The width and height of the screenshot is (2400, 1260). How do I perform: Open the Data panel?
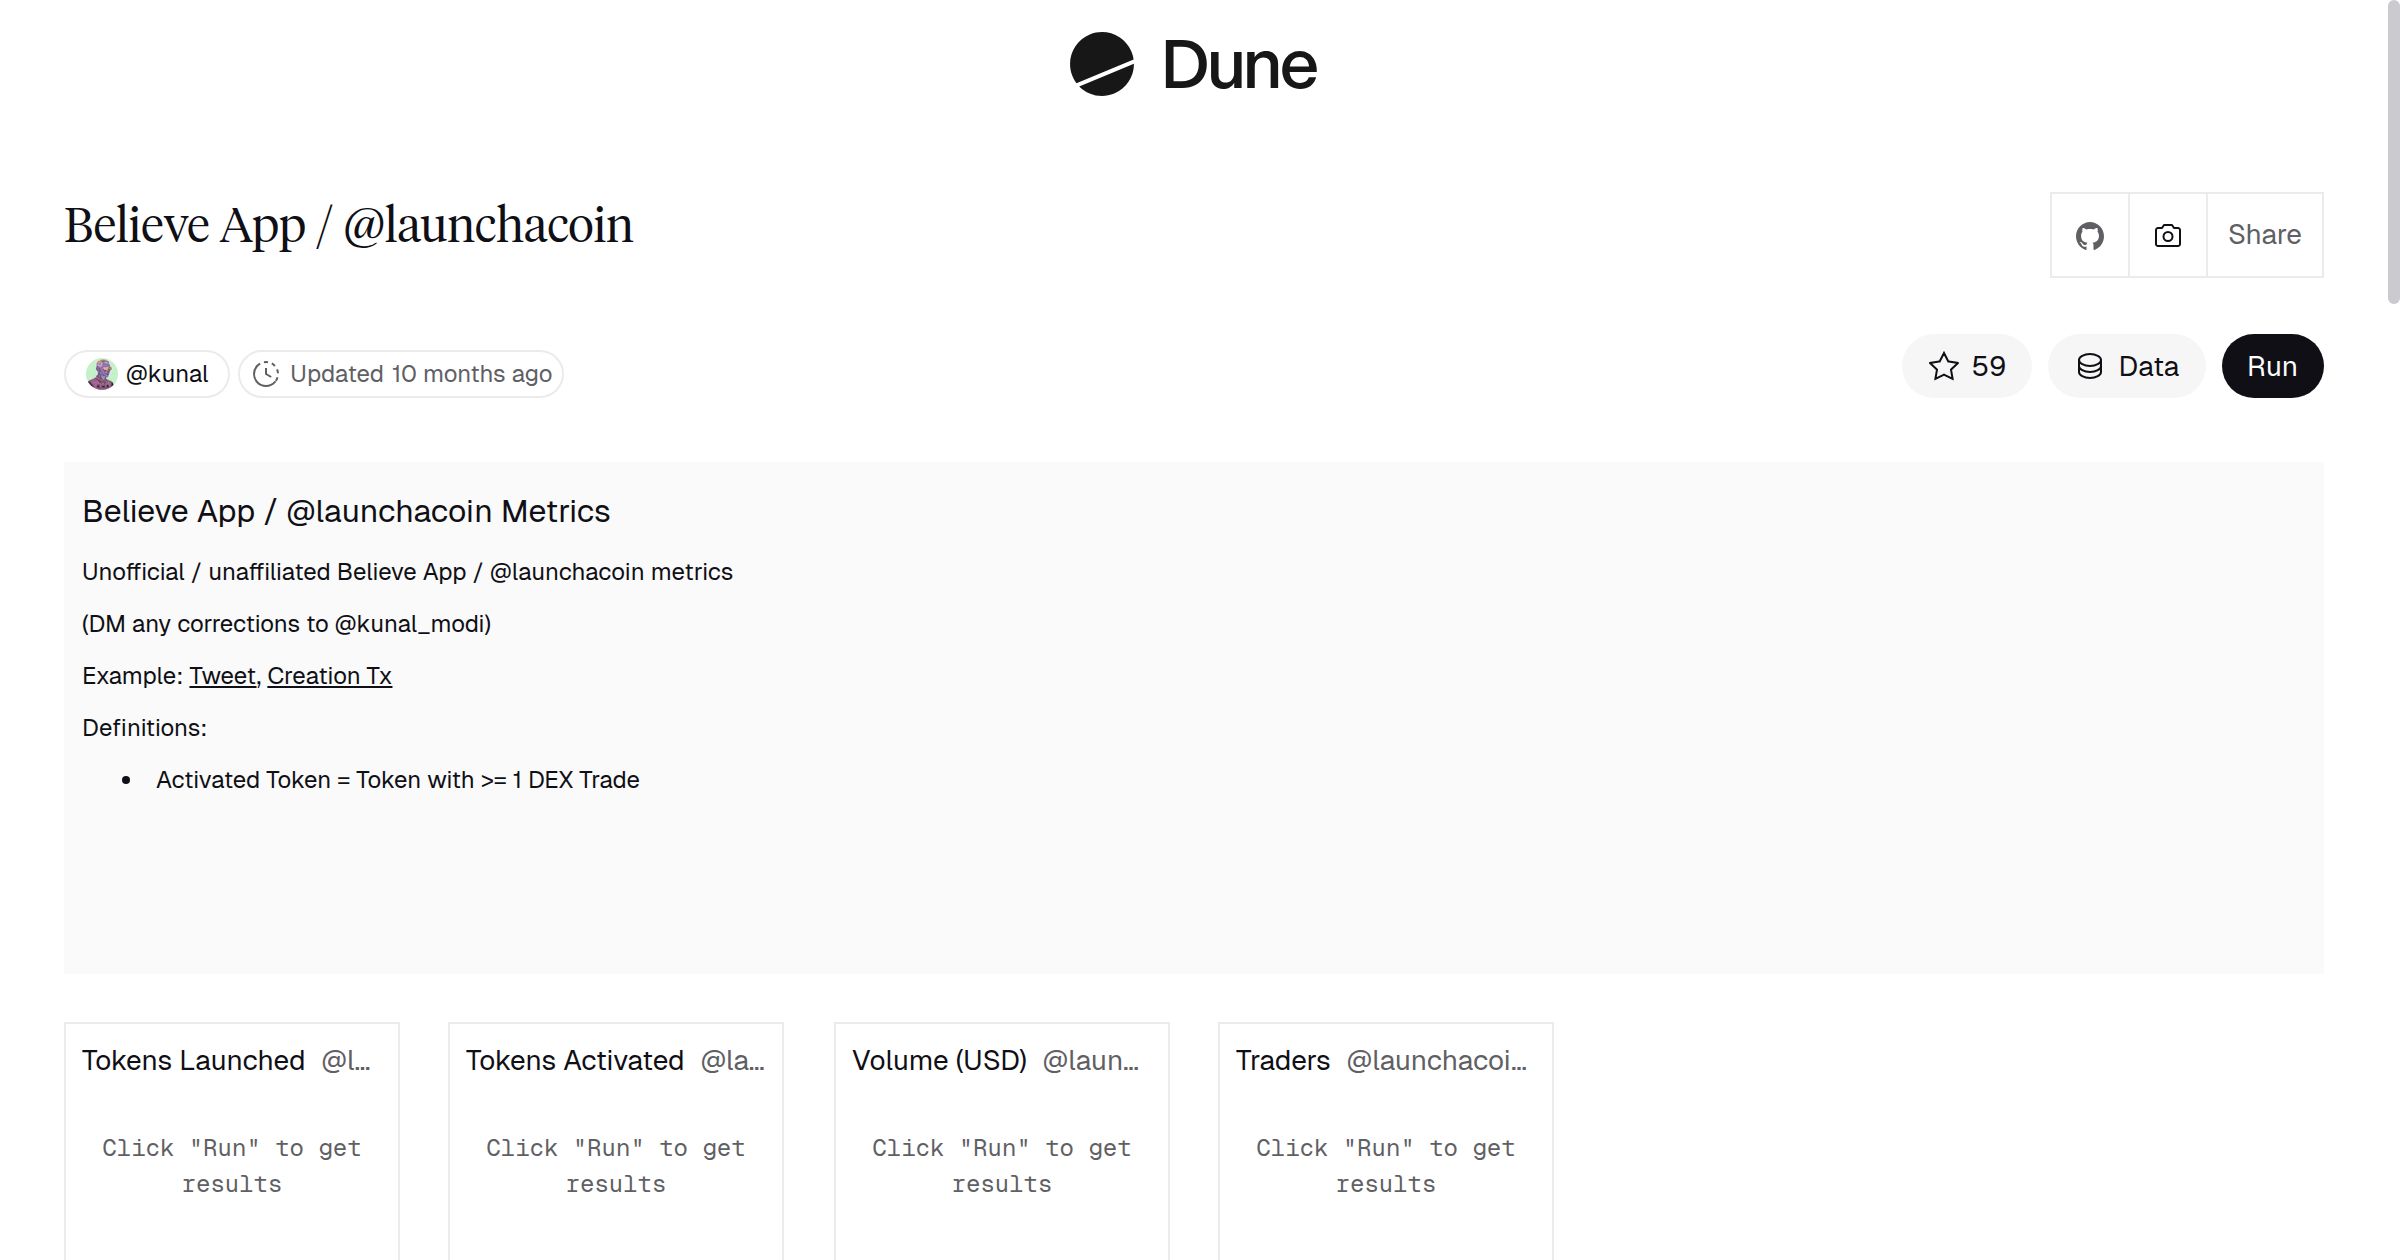pos(2127,366)
